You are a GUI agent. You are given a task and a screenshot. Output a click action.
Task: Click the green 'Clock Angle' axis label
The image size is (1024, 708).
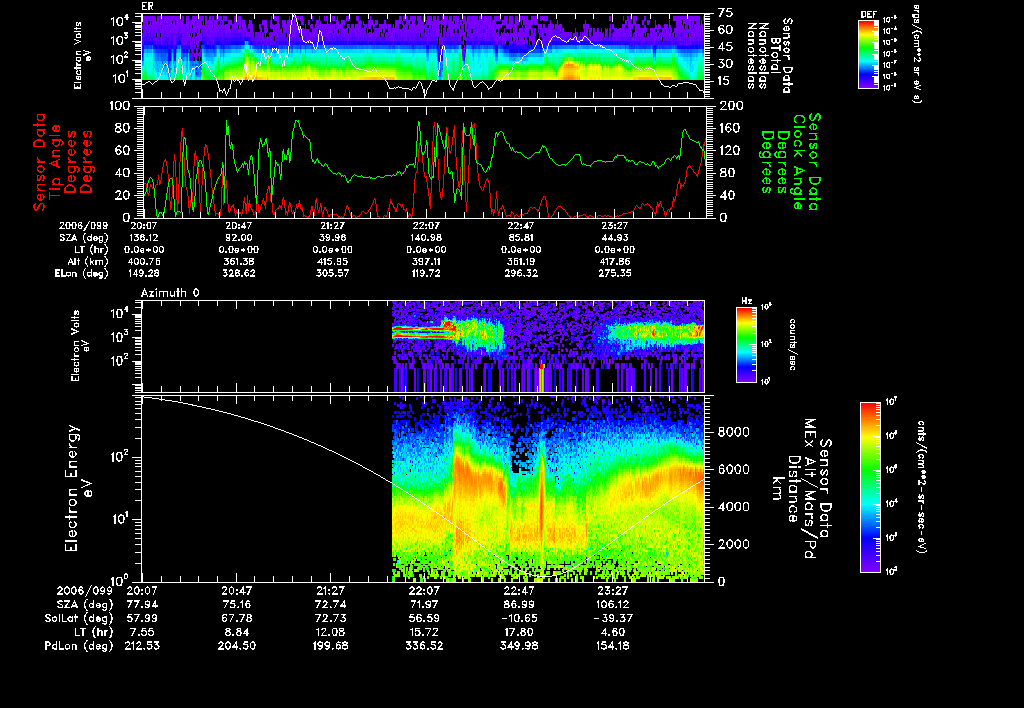point(799,162)
